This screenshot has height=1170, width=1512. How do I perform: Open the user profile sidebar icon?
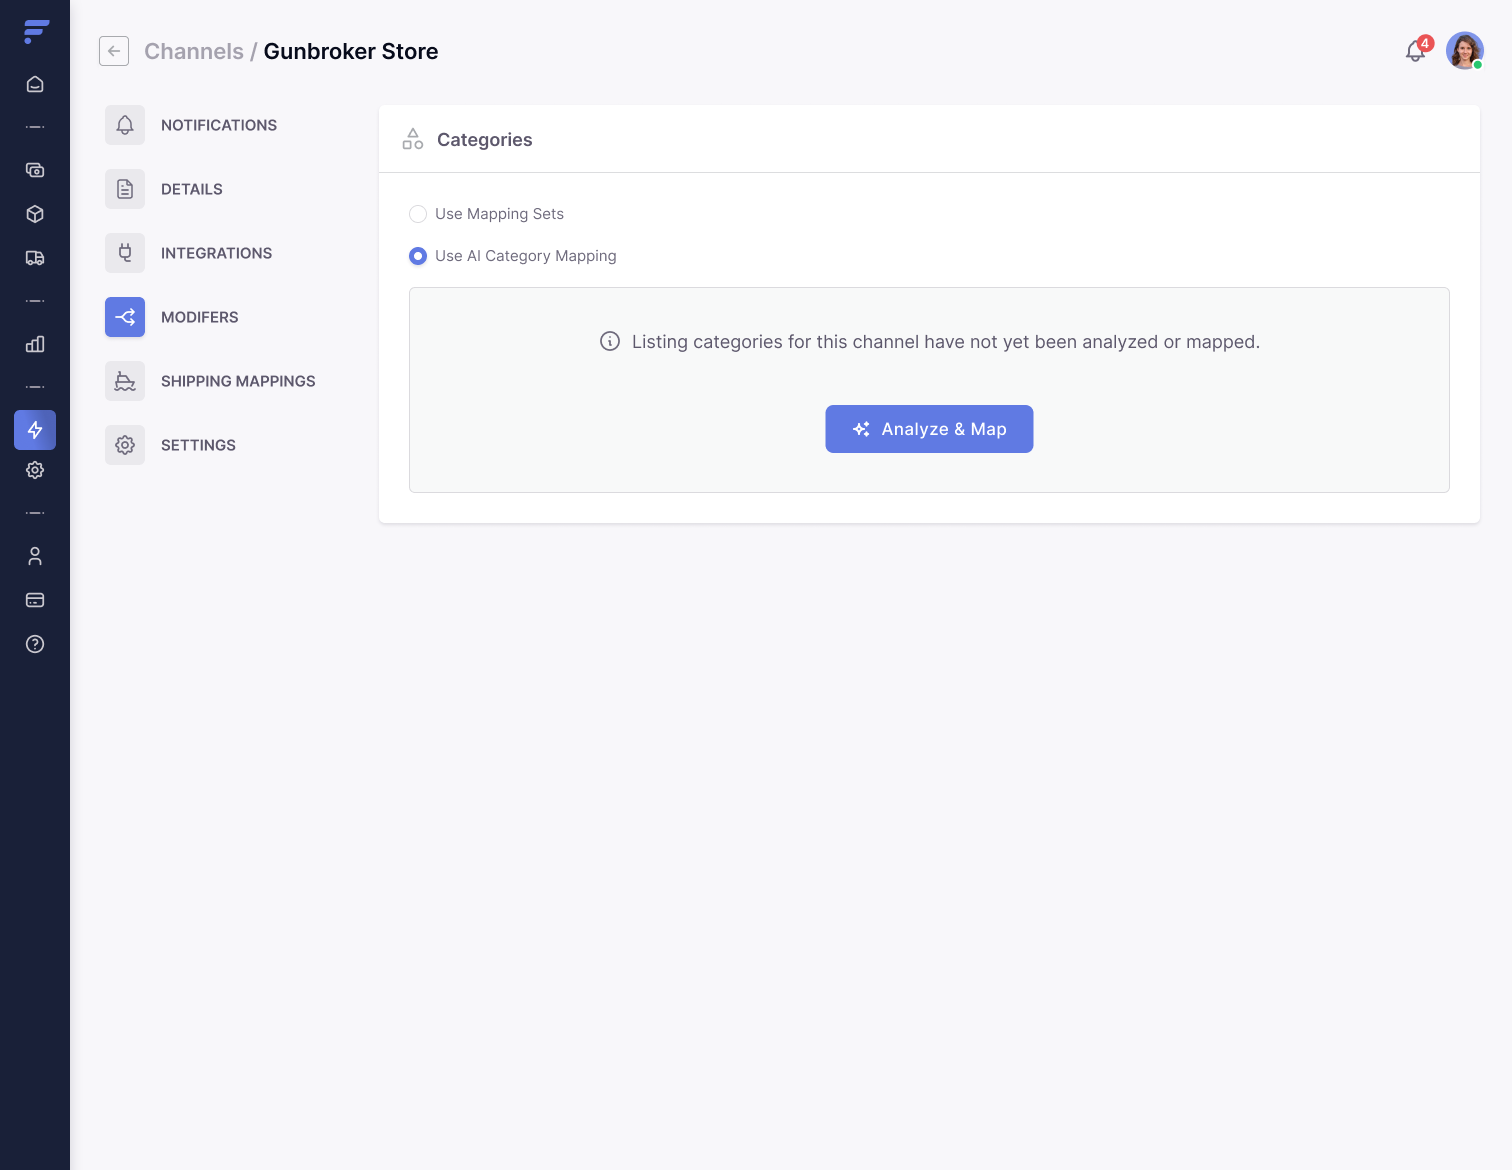pyautogui.click(x=35, y=556)
